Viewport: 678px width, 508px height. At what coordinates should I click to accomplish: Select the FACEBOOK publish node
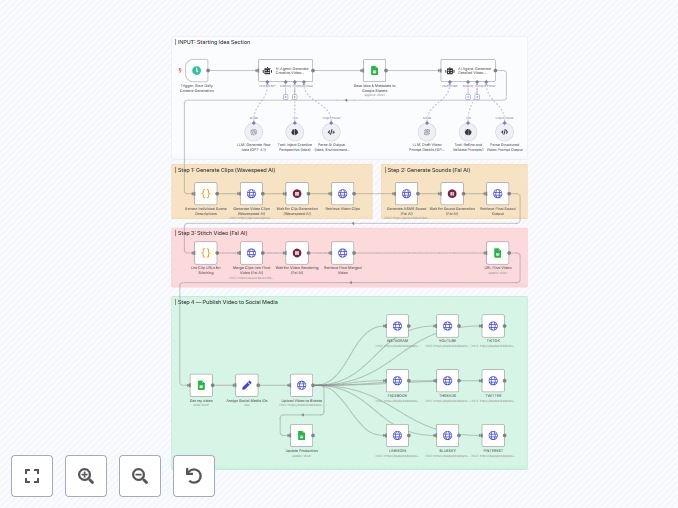[397, 381]
